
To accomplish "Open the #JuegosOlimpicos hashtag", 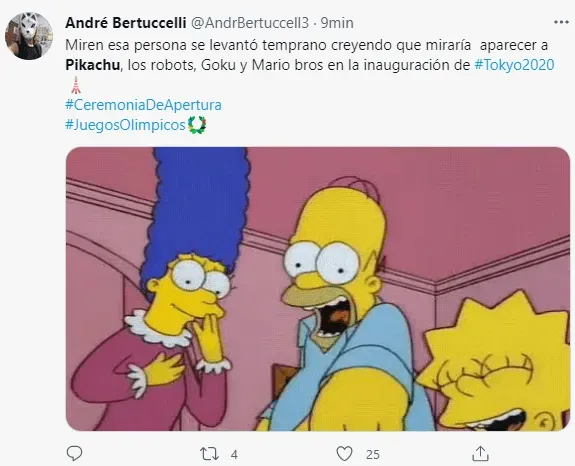I will [125, 125].
